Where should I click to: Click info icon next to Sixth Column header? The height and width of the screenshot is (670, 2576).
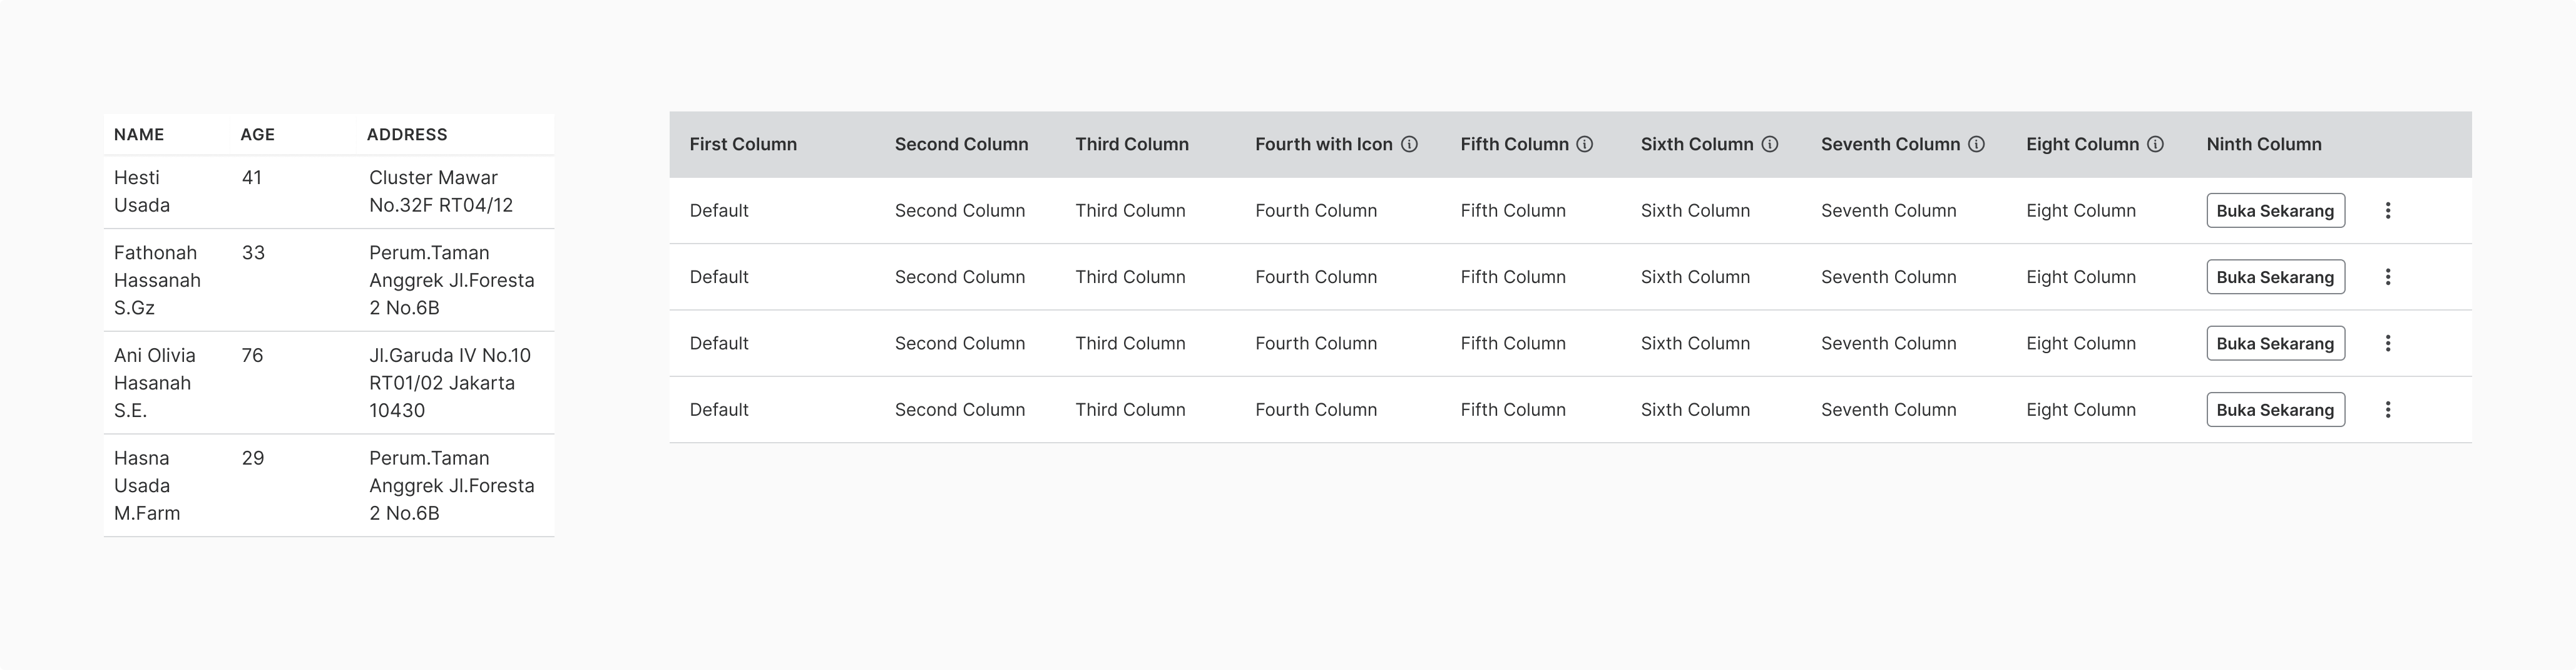point(1770,144)
